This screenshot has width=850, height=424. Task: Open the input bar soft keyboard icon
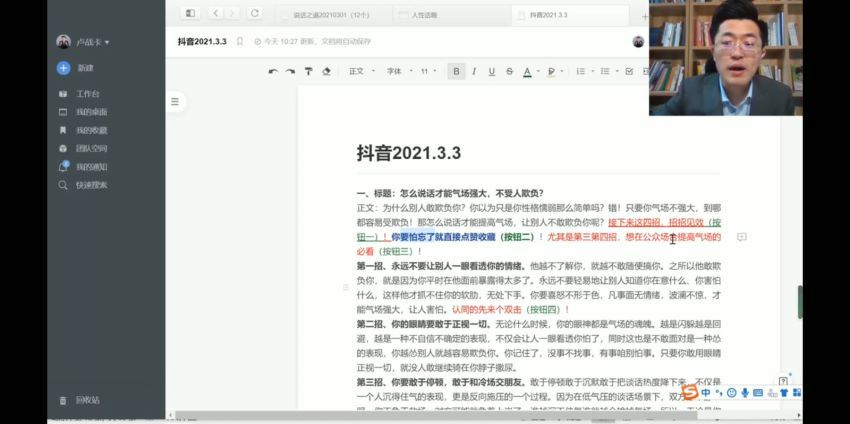pos(758,392)
